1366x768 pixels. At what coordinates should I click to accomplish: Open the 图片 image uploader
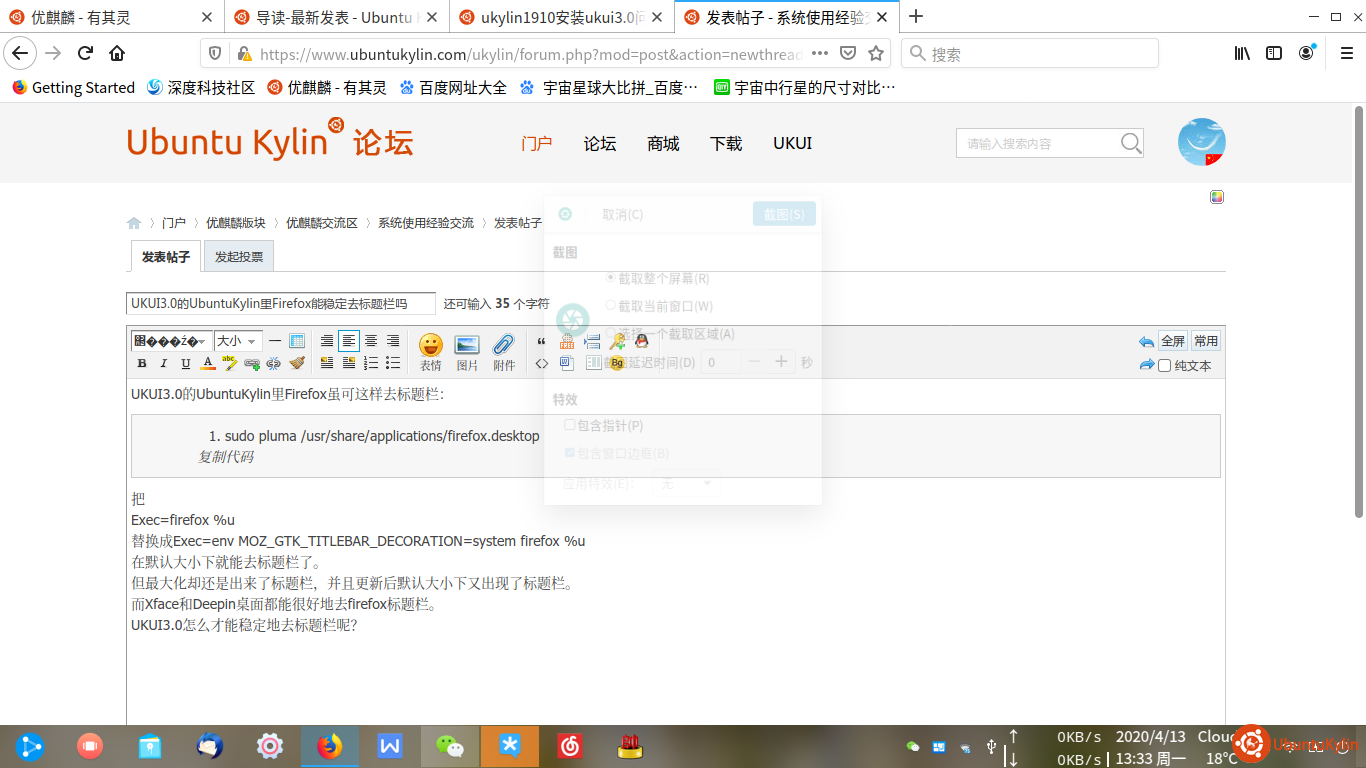pyautogui.click(x=467, y=352)
